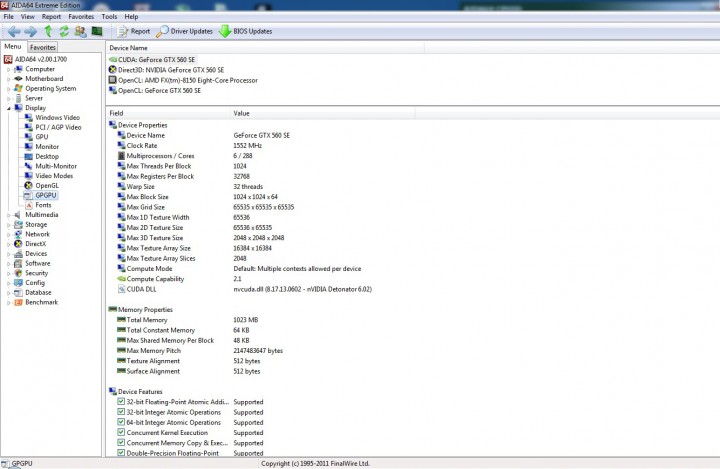This screenshot has width=720, height=469.
Task: Select the PCI / AGP Video icon
Action: point(28,127)
